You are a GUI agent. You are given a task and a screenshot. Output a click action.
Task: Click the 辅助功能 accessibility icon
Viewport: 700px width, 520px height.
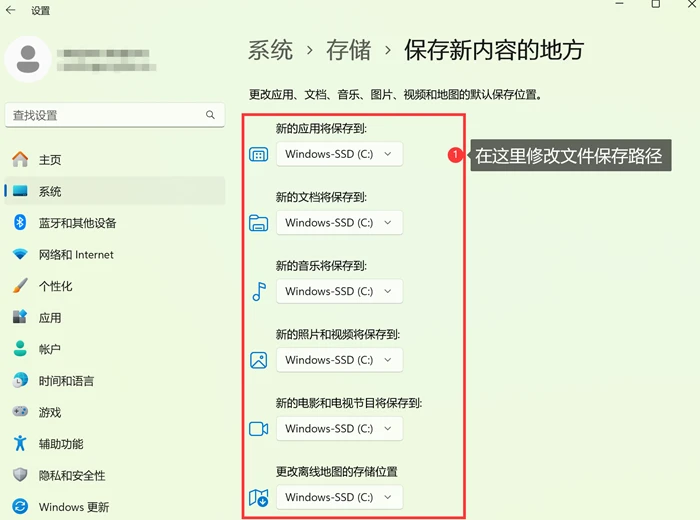click(x=20, y=443)
